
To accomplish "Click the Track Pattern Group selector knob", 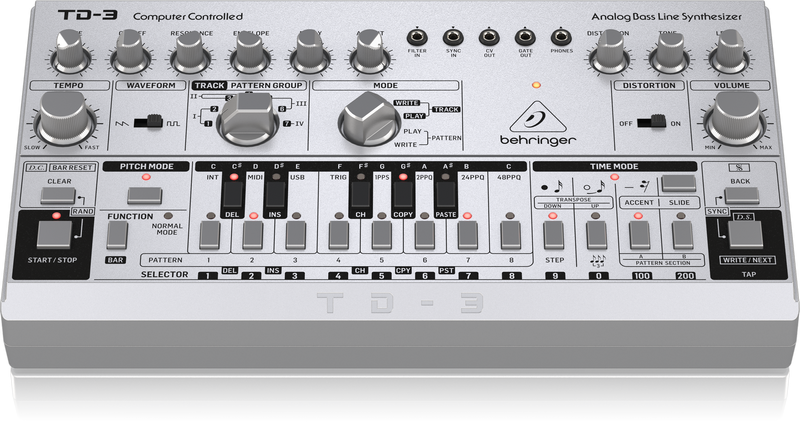I will click(x=248, y=119).
